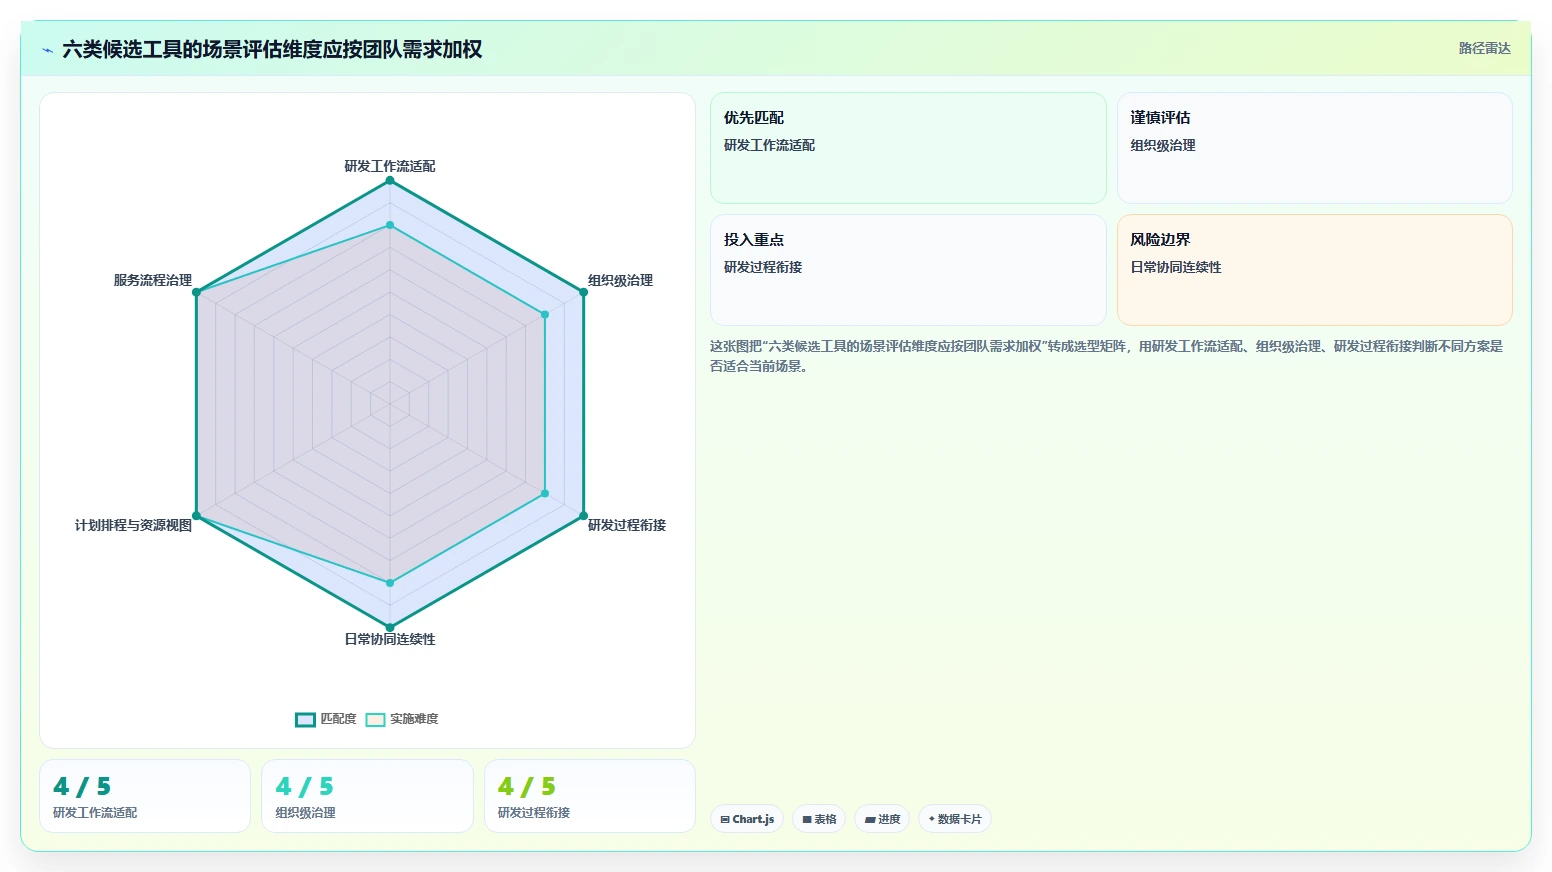Click the description paragraph below the cards
Viewport: 1552px width, 872px height.
(x=1107, y=356)
